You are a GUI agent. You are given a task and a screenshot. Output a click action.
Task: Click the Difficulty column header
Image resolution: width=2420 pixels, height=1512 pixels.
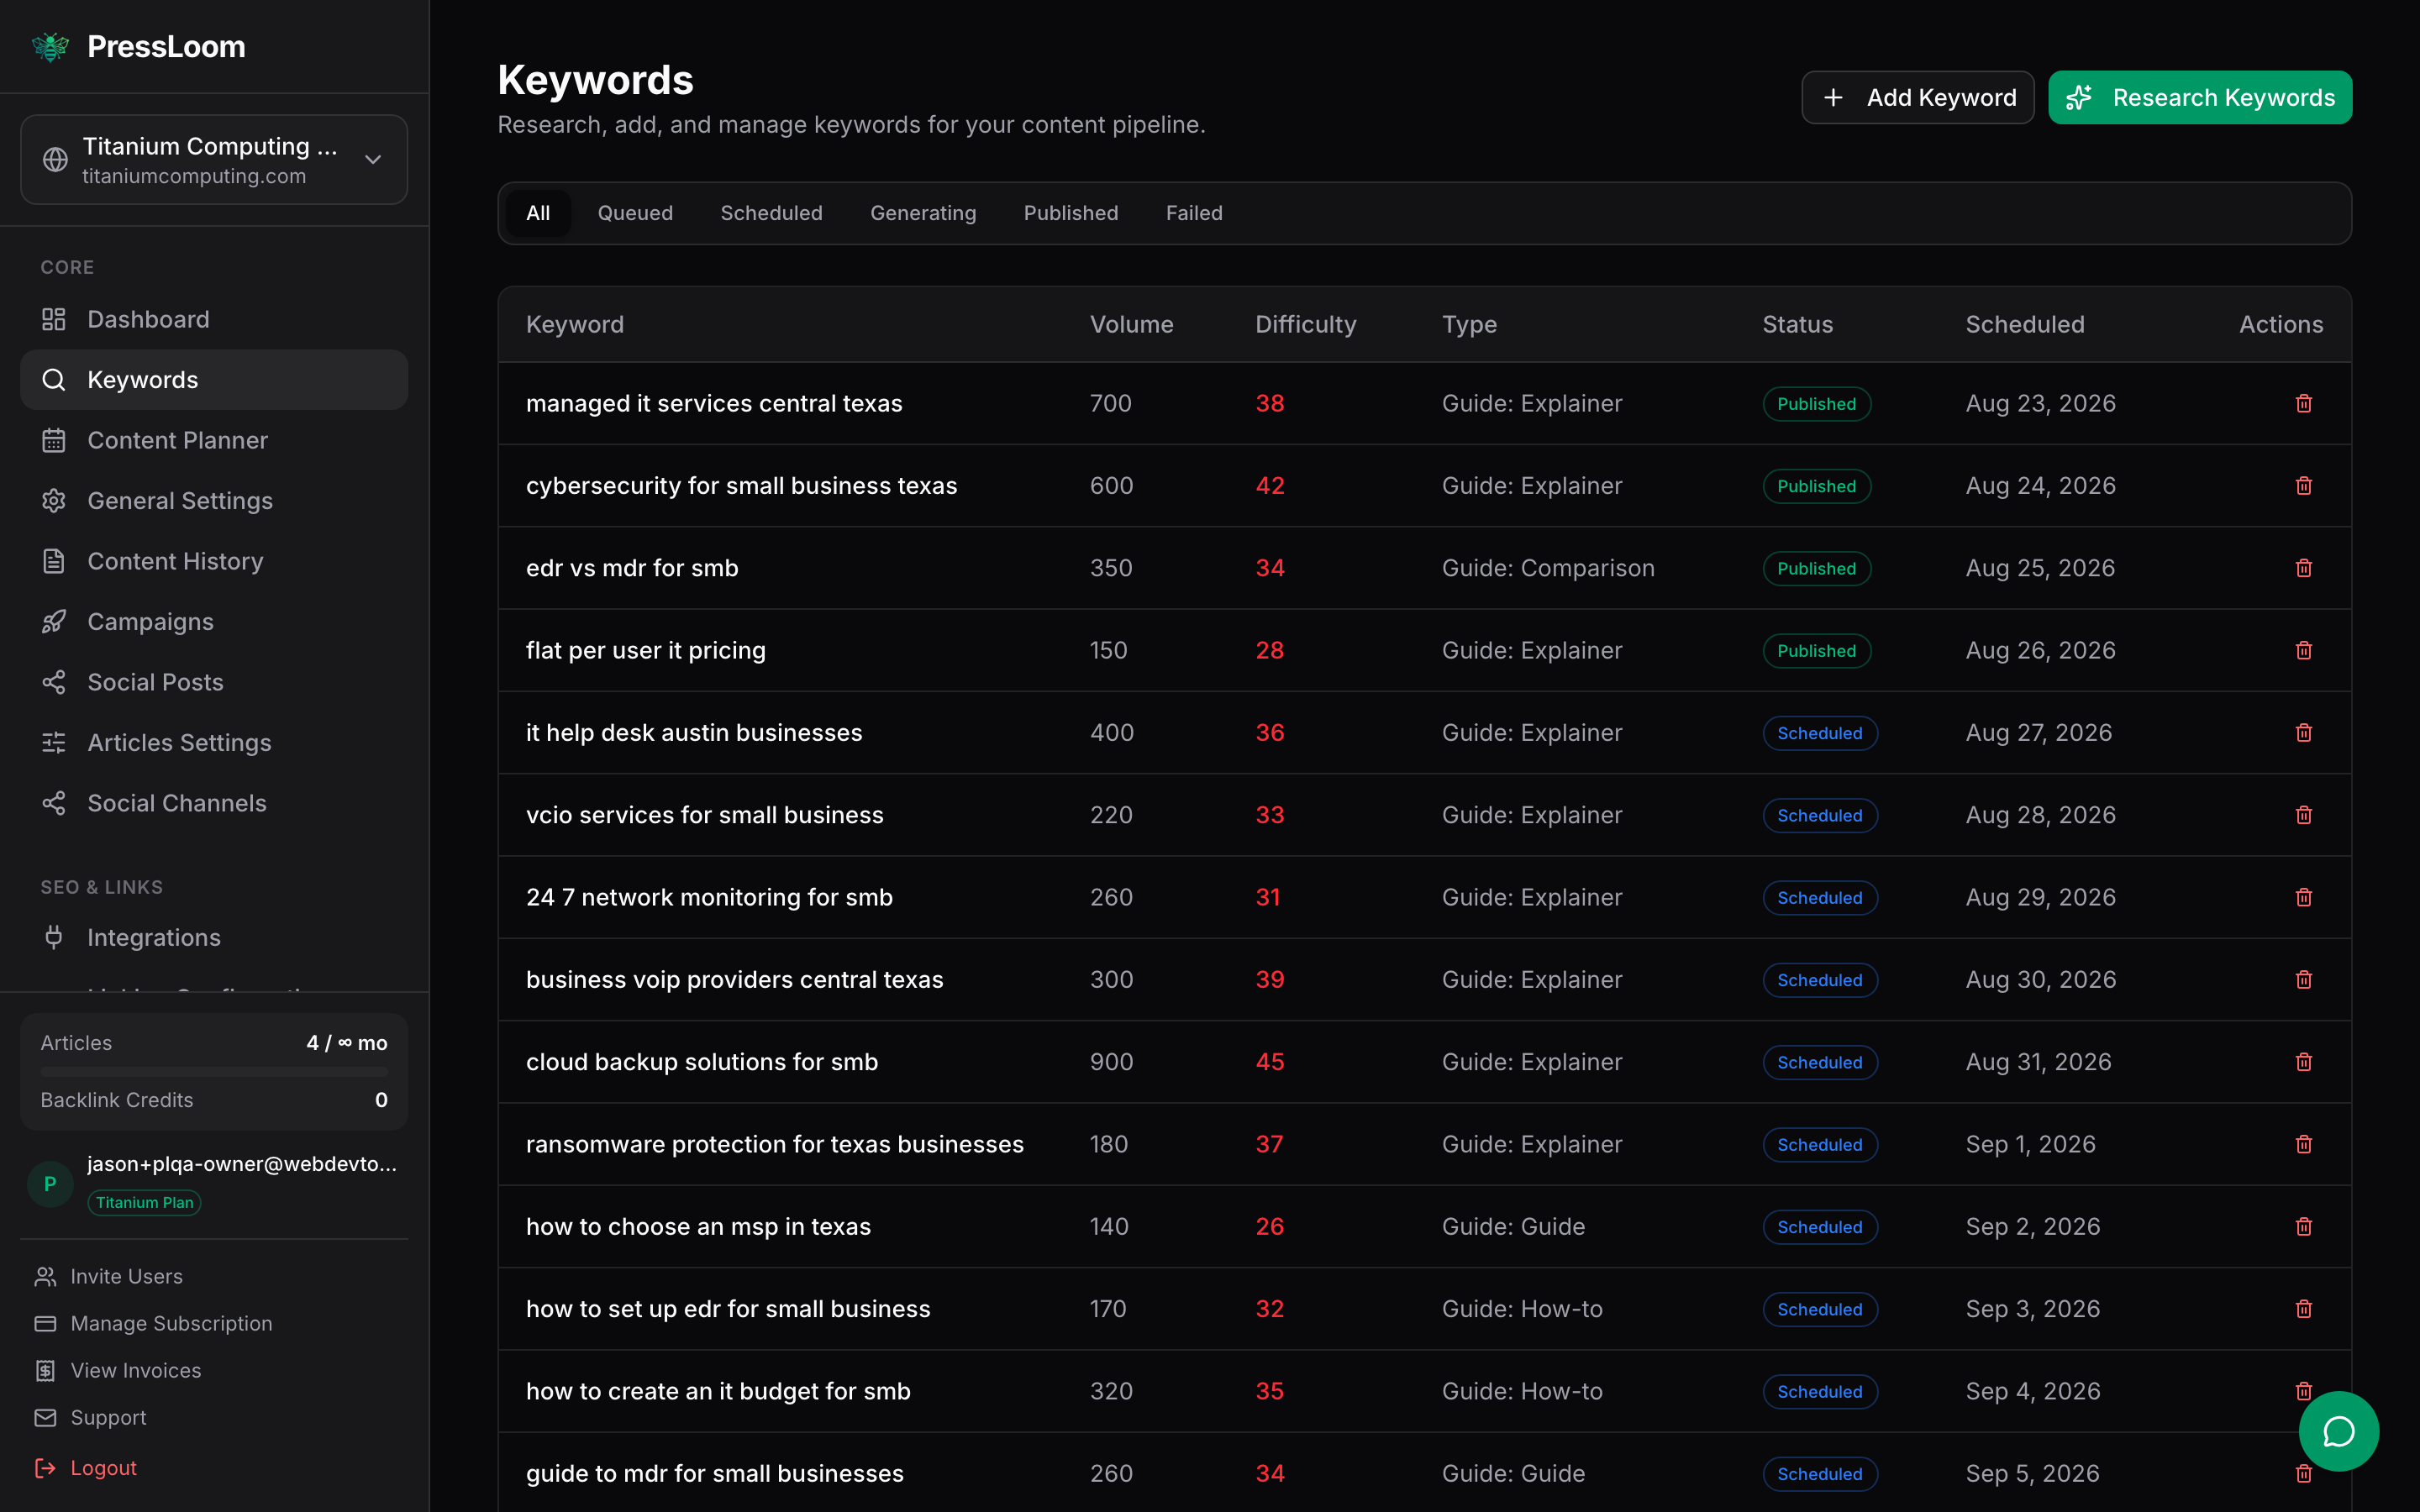pos(1305,324)
